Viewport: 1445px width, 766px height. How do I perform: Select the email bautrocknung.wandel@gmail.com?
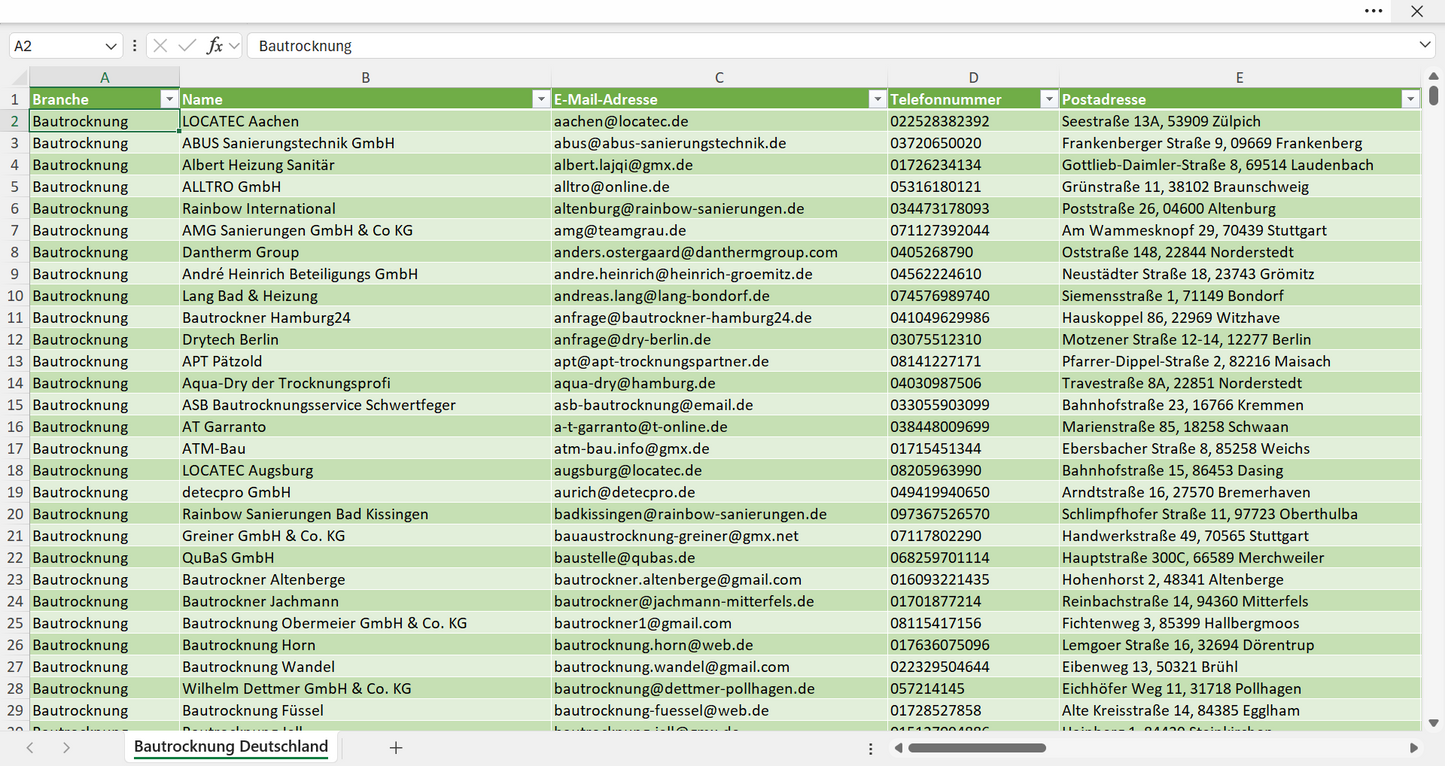(720, 667)
